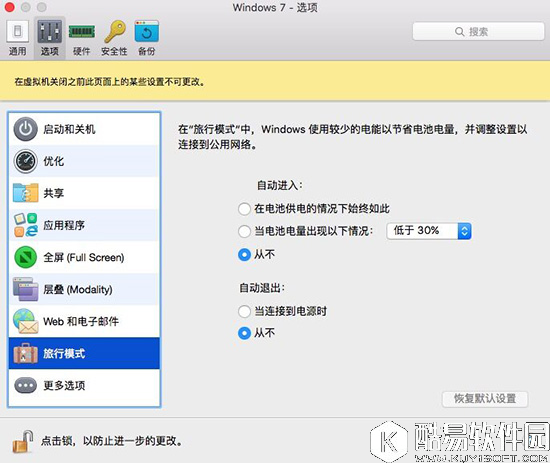
Task: Select 当连接到电源时 radio button
Action: tap(244, 311)
